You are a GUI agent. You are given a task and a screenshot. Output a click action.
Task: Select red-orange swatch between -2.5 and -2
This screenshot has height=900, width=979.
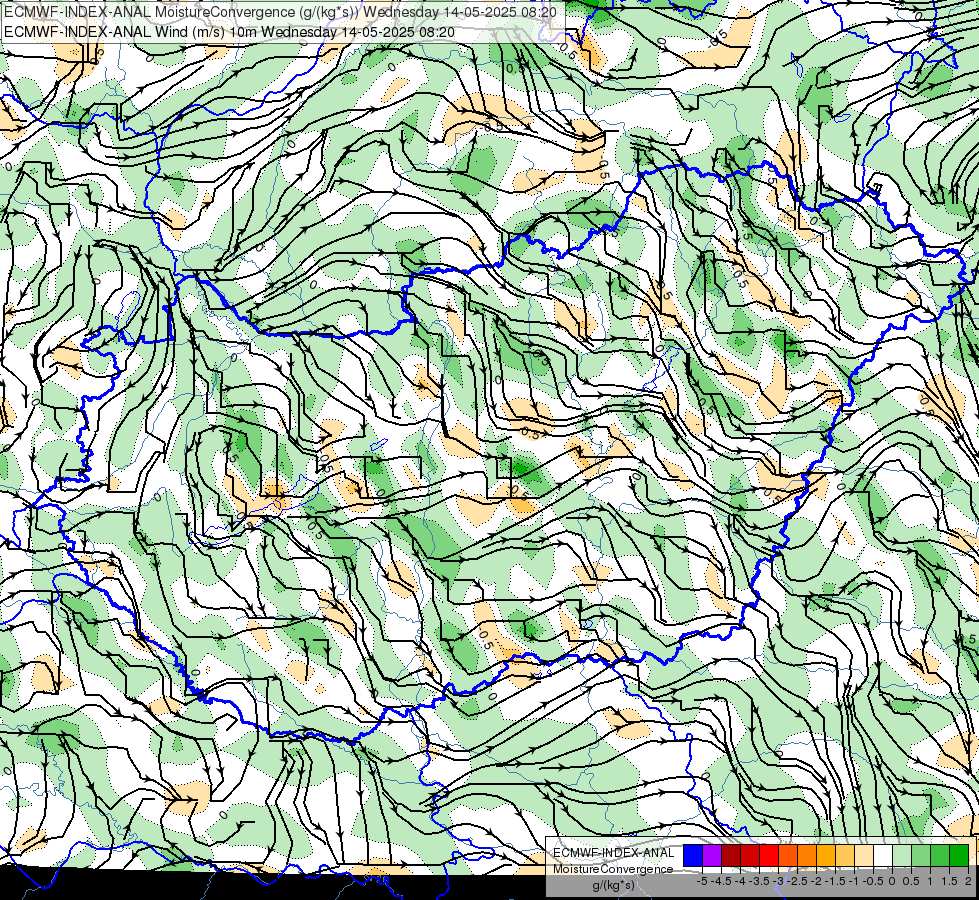pyautogui.click(x=807, y=856)
